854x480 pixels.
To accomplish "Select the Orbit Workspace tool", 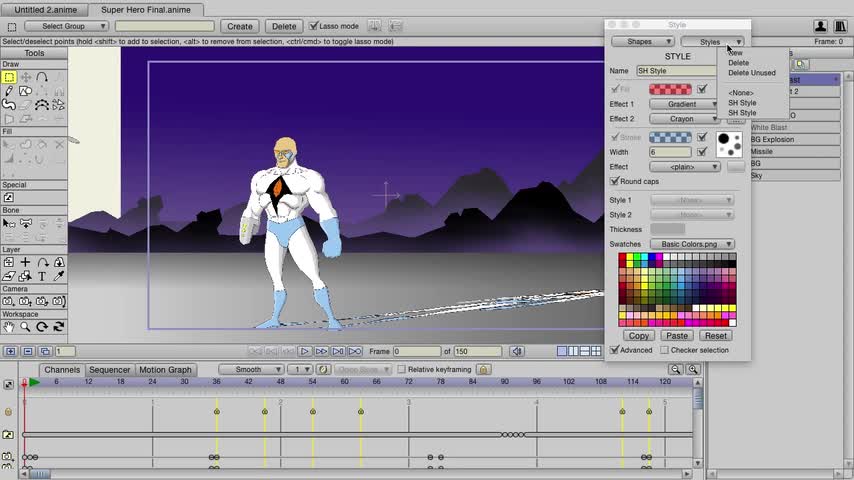I will point(59,327).
